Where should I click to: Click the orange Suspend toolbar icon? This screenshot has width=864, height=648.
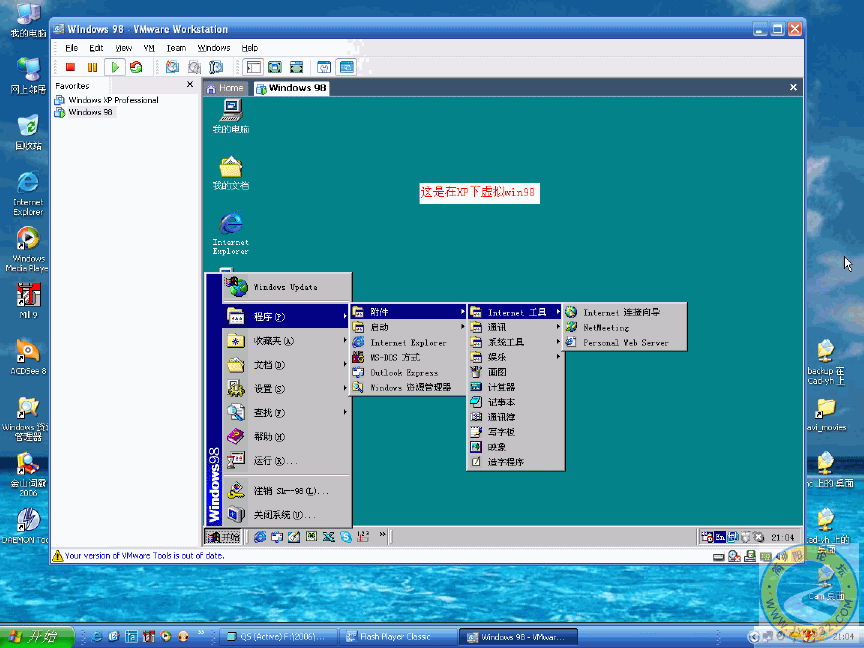click(x=92, y=67)
